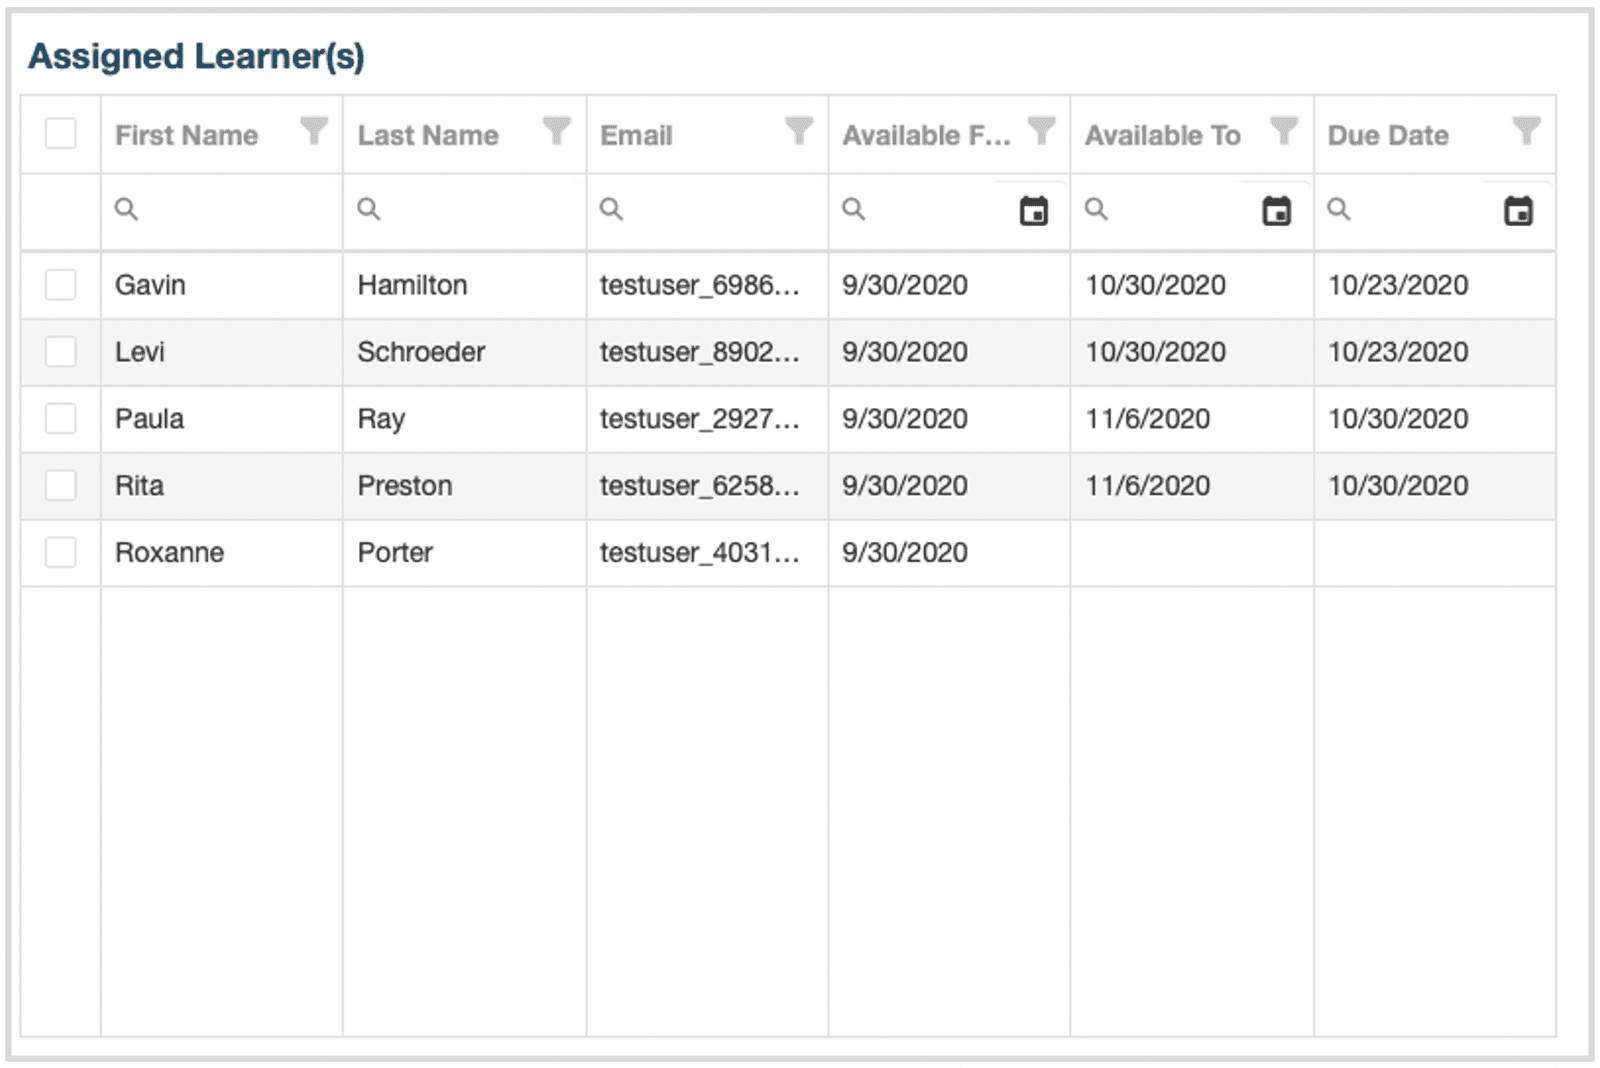This screenshot has height=1068, width=1600.
Task: Select Roxanne Porter's row checkbox
Action: (x=61, y=553)
